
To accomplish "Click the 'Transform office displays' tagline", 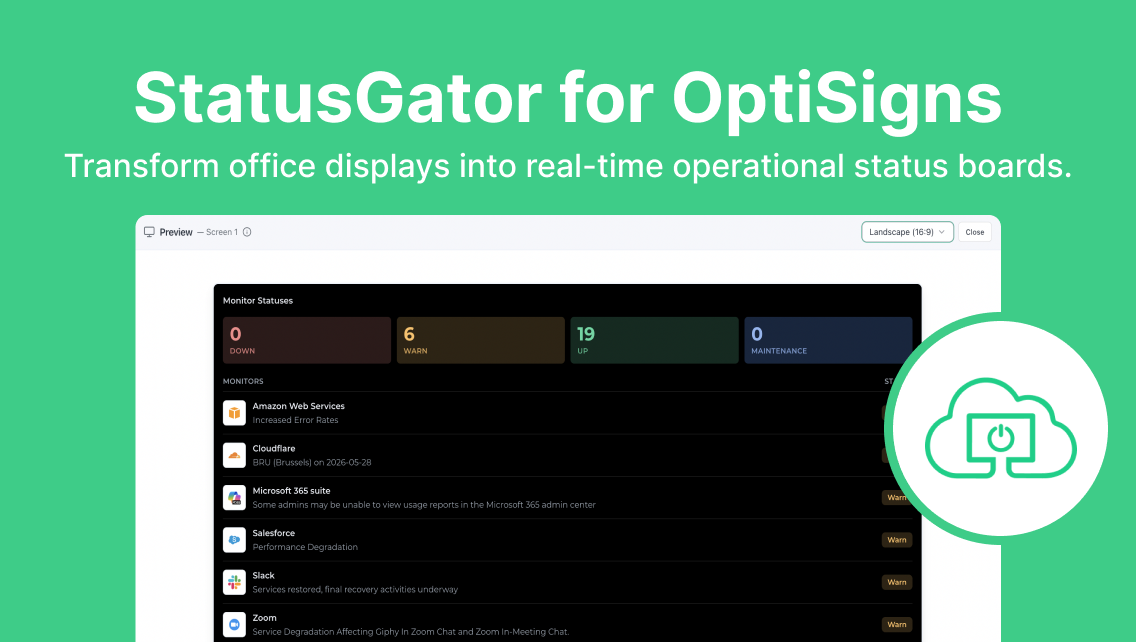I will click(x=568, y=166).
